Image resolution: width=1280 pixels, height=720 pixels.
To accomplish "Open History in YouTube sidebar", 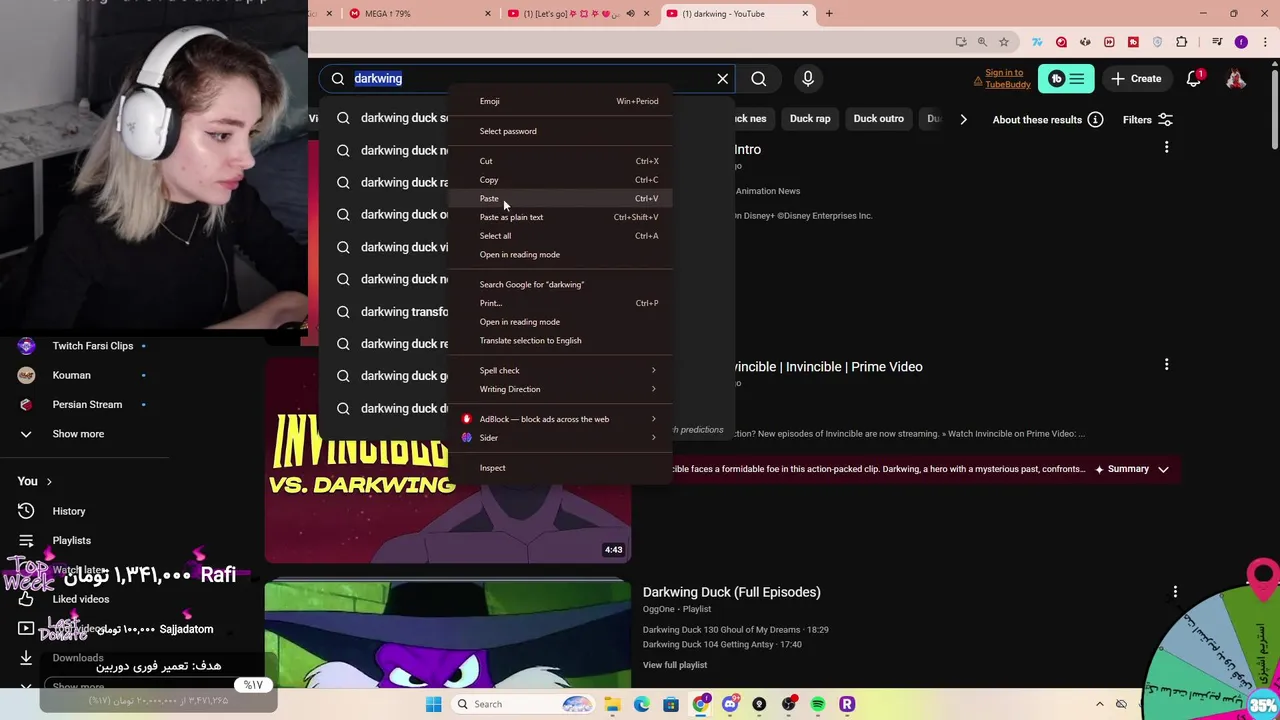I will [69, 511].
